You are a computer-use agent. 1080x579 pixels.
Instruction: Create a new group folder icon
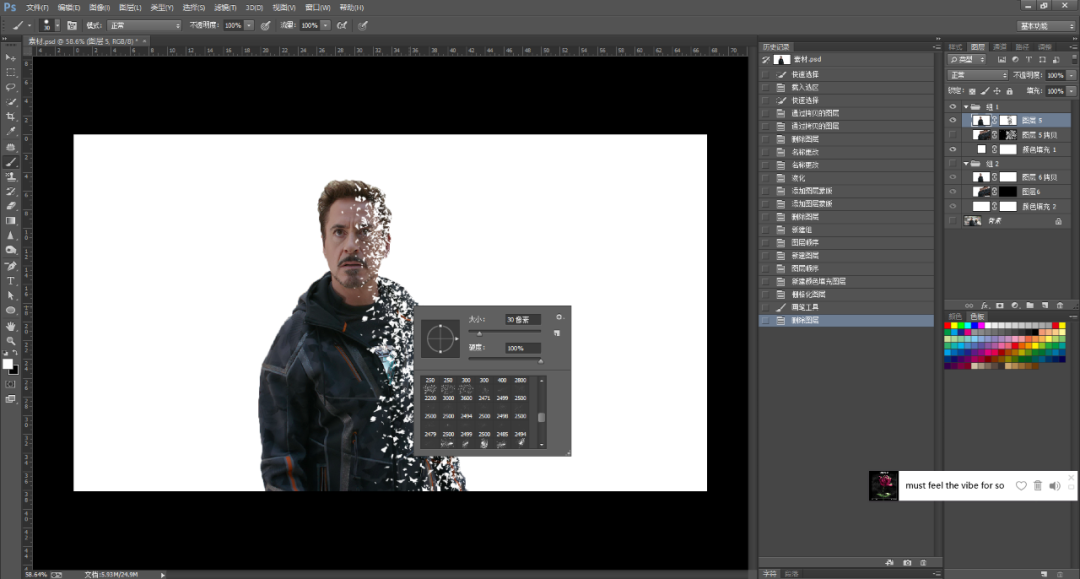point(1030,305)
